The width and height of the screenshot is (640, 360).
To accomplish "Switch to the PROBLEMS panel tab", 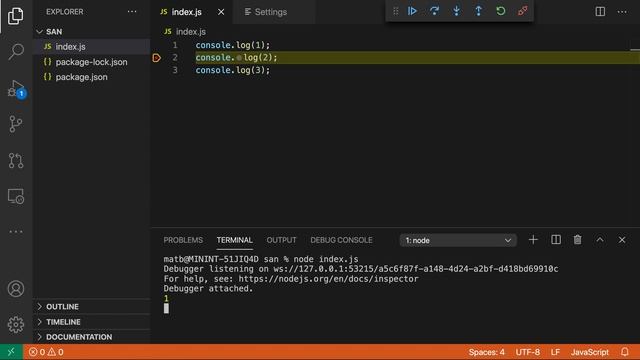I will 183,240.
